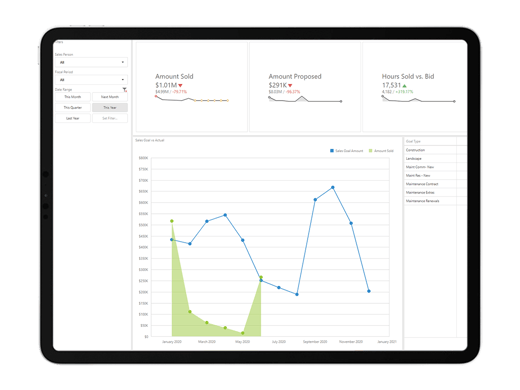The width and height of the screenshot is (520, 390).
Task: Open the Amount Proposed KPI card
Action: (305, 87)
